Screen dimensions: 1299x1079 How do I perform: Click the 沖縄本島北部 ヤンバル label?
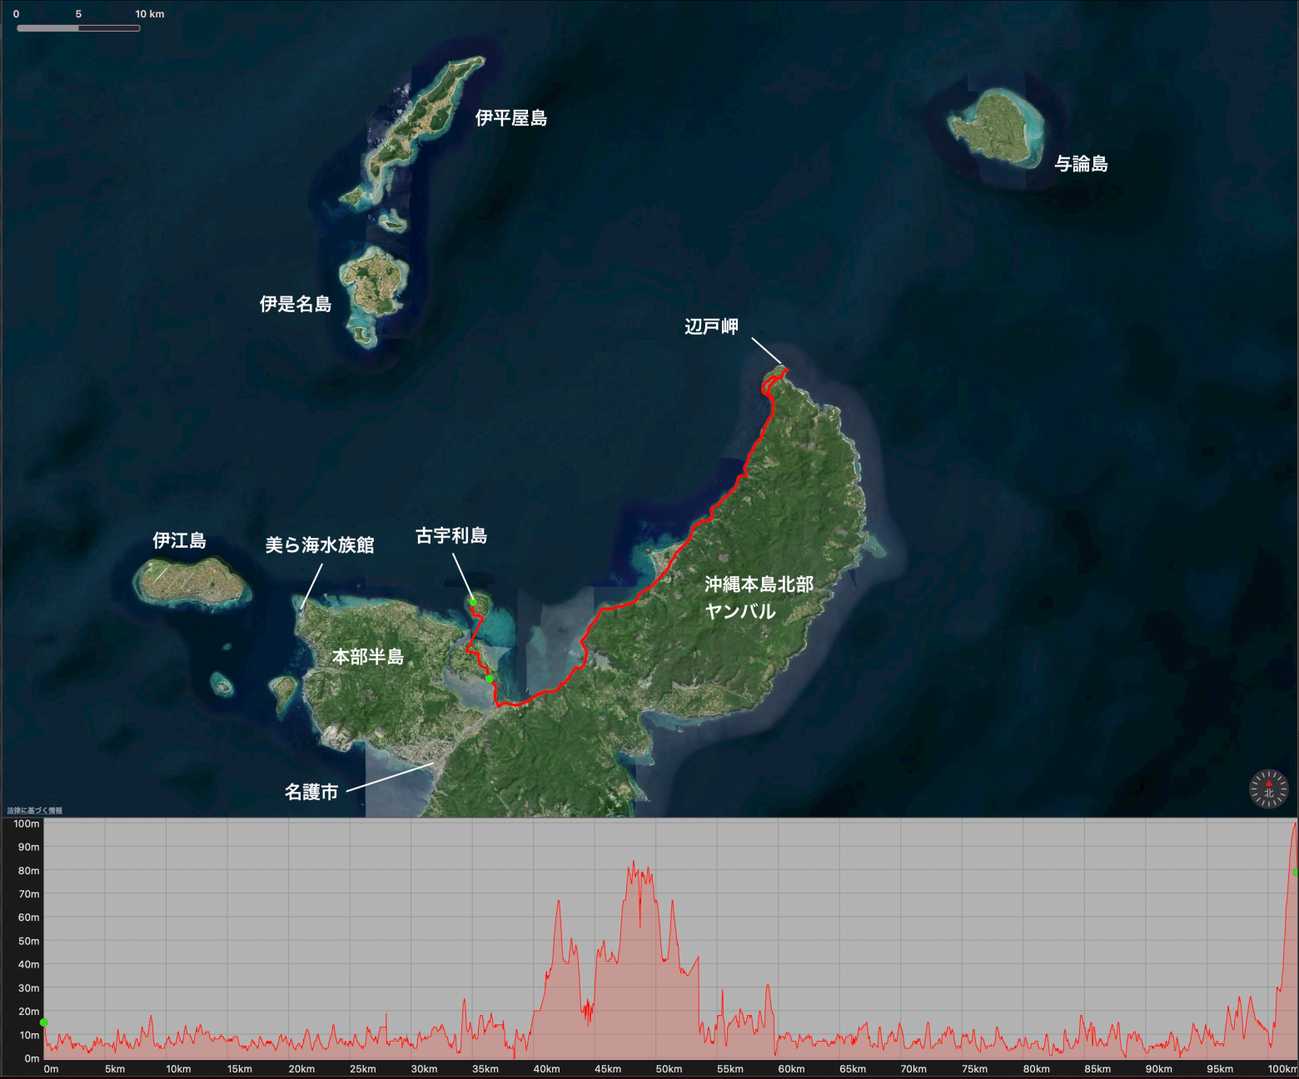click(758, 597)
